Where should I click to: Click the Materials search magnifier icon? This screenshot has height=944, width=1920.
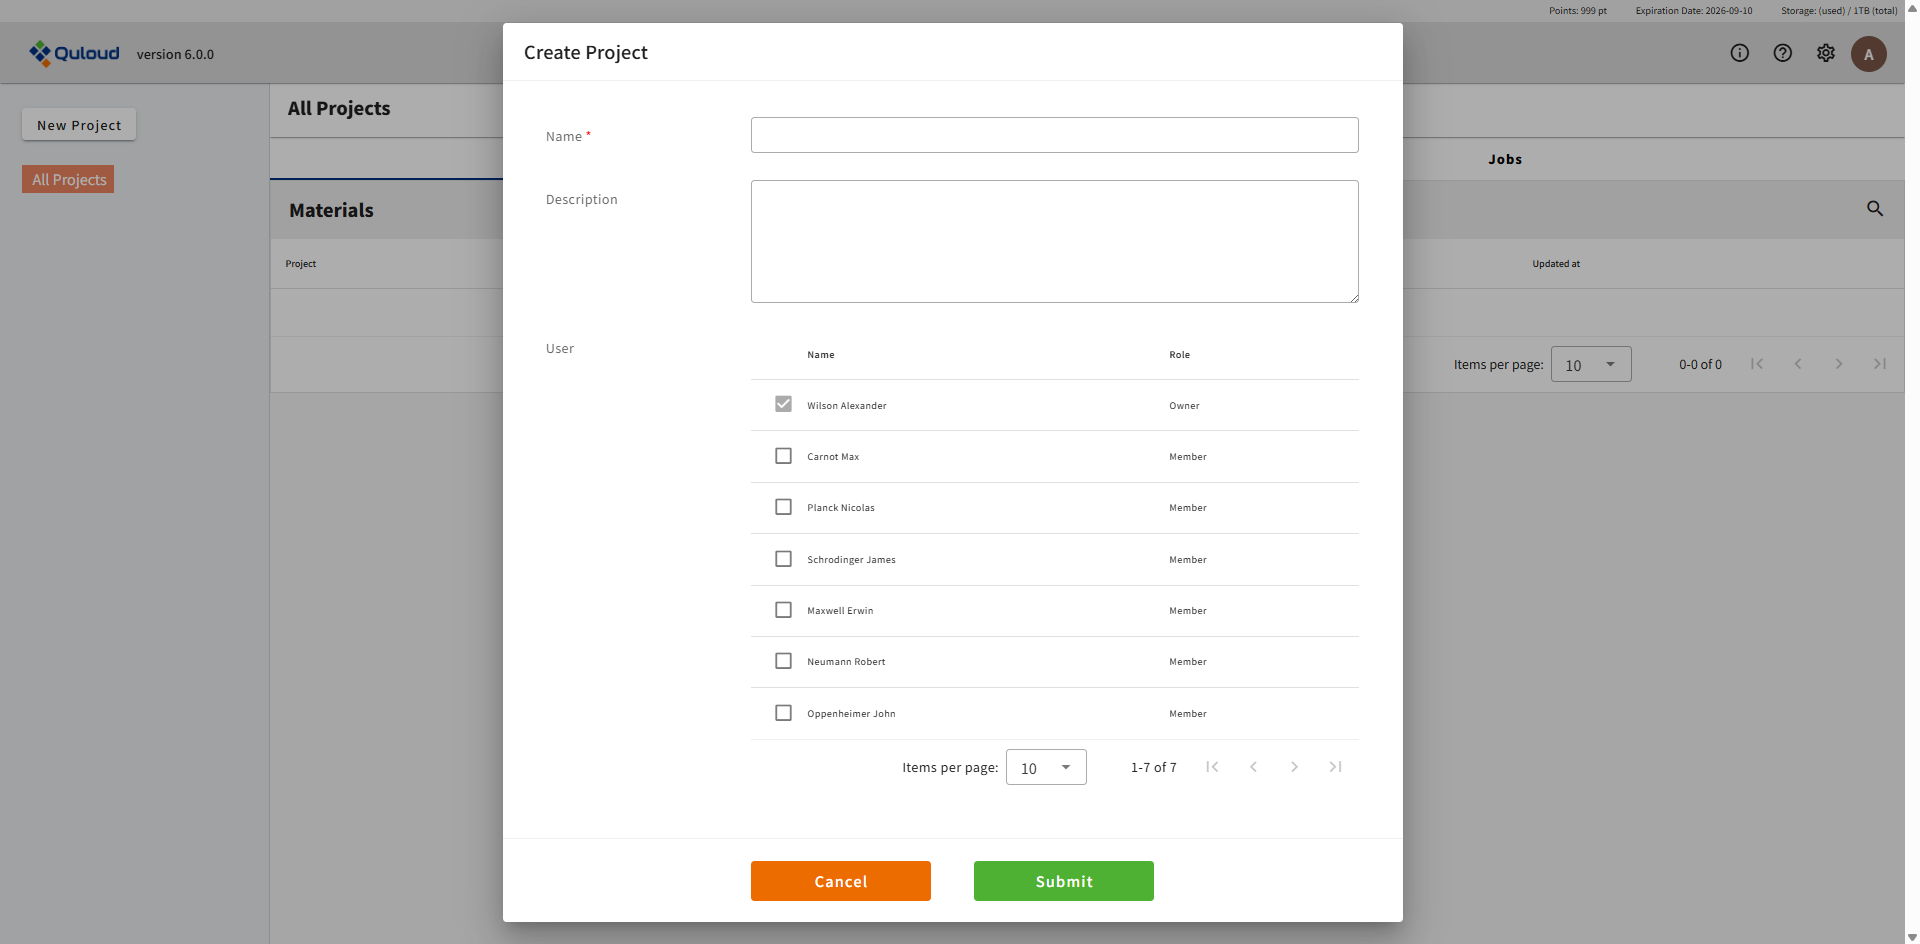tap(1875, 209)
